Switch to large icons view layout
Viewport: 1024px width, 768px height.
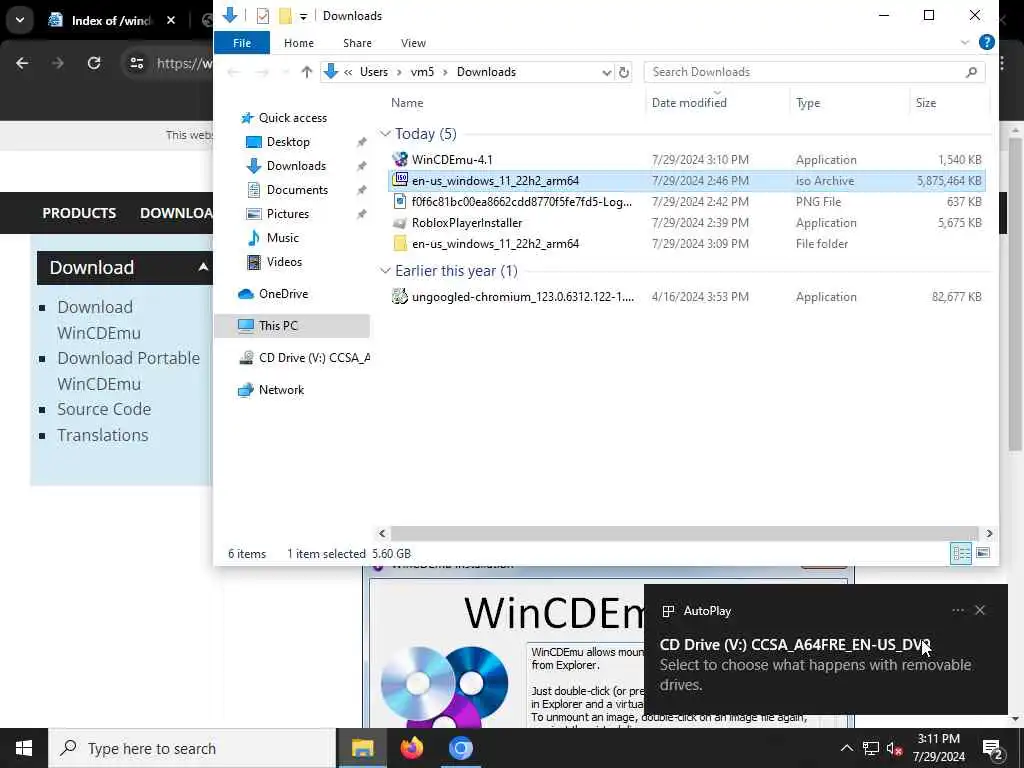[983, 554]
